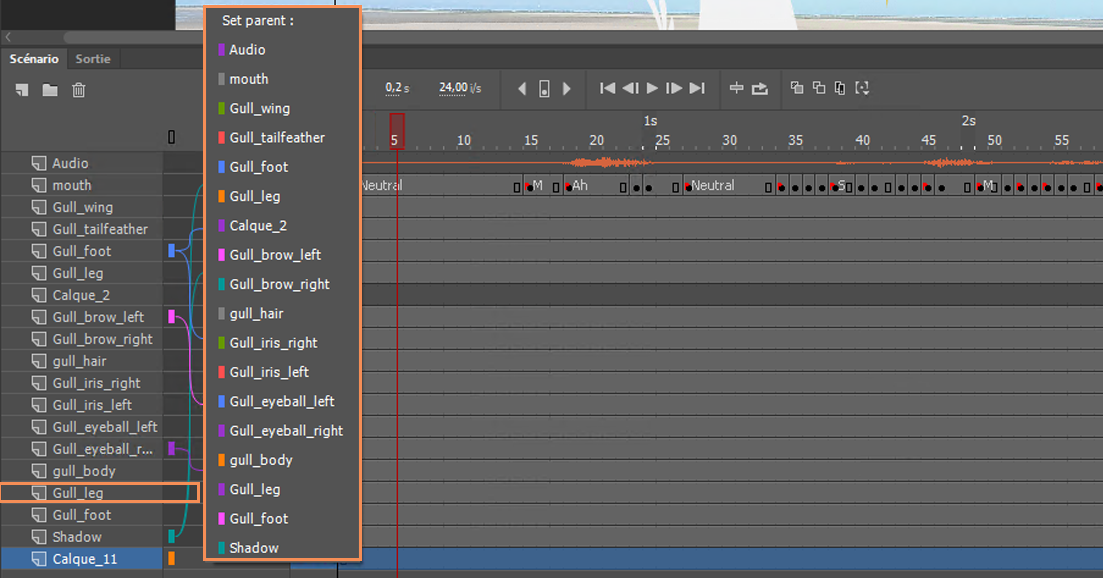Switch to the Sortie tab
Viewport: 1103px width, 578px height.
coord(93,59)
